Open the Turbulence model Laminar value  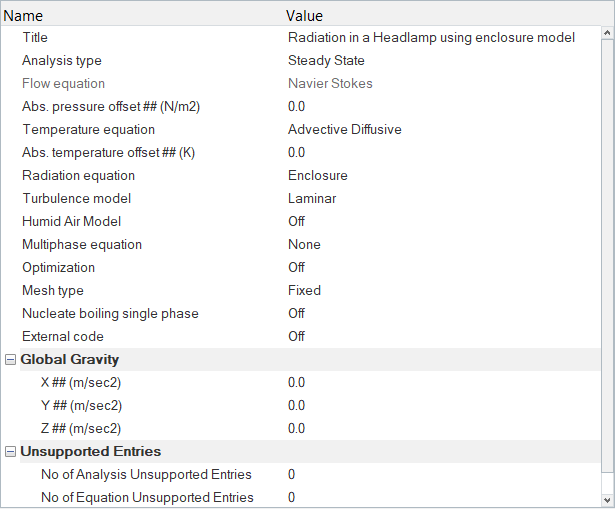(x=312, y=199)
